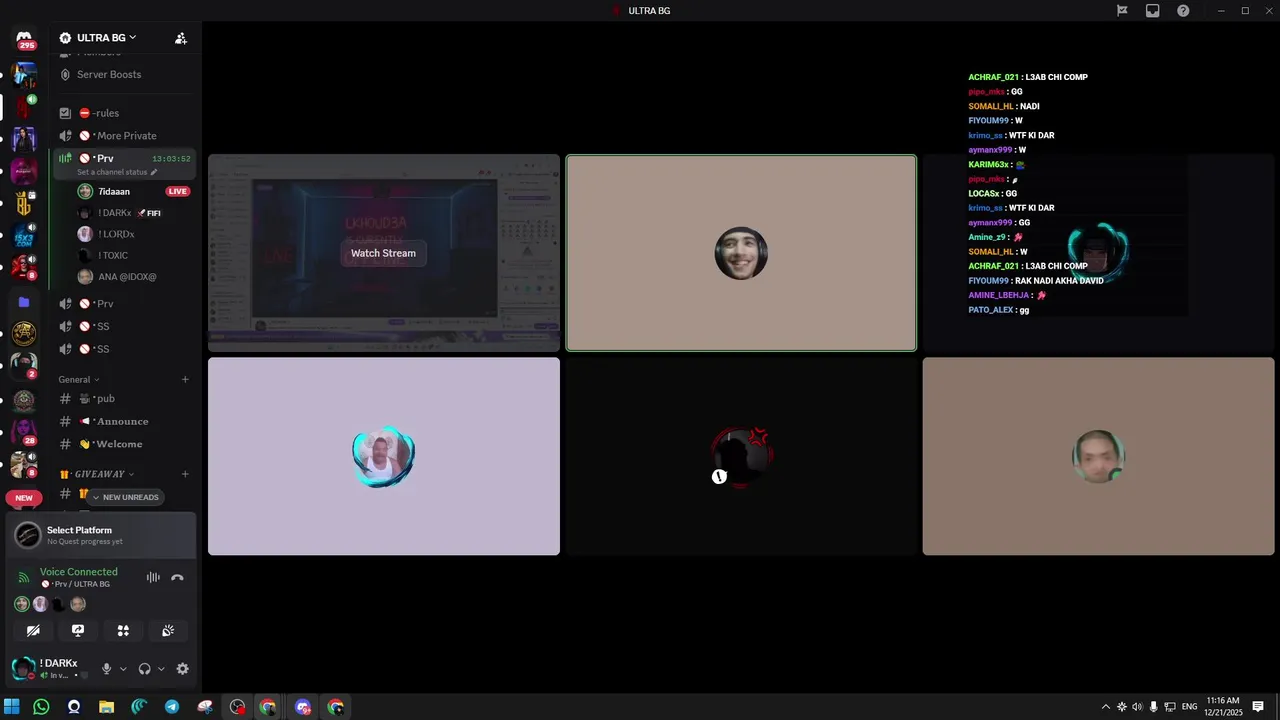
Task: Toggle noise suppression waveform icon
Action: [153, 577]
